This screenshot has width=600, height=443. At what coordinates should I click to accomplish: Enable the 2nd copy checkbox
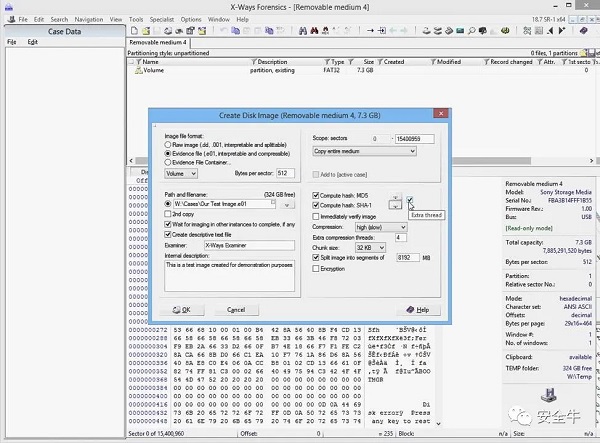[x=168, y=214]
